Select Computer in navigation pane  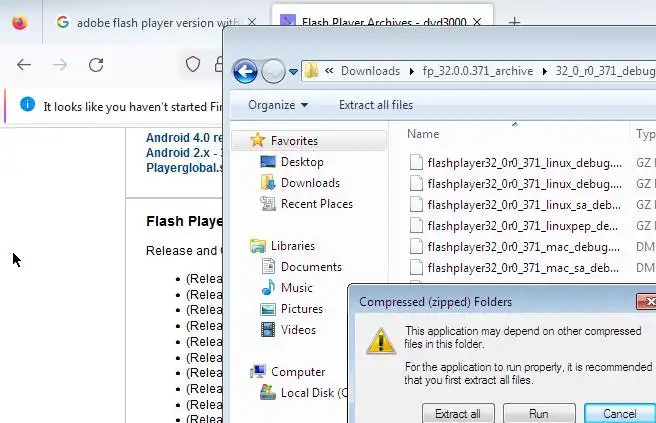point(298,372)
